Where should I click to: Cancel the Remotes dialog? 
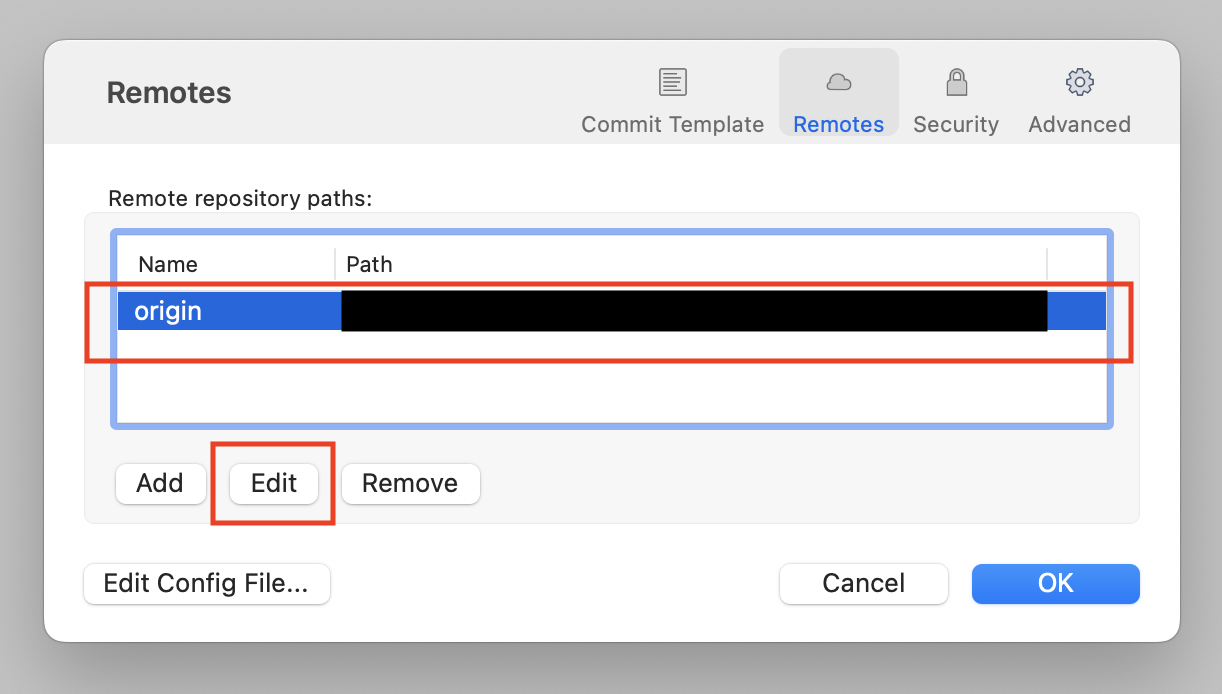(x=863, y=584)
